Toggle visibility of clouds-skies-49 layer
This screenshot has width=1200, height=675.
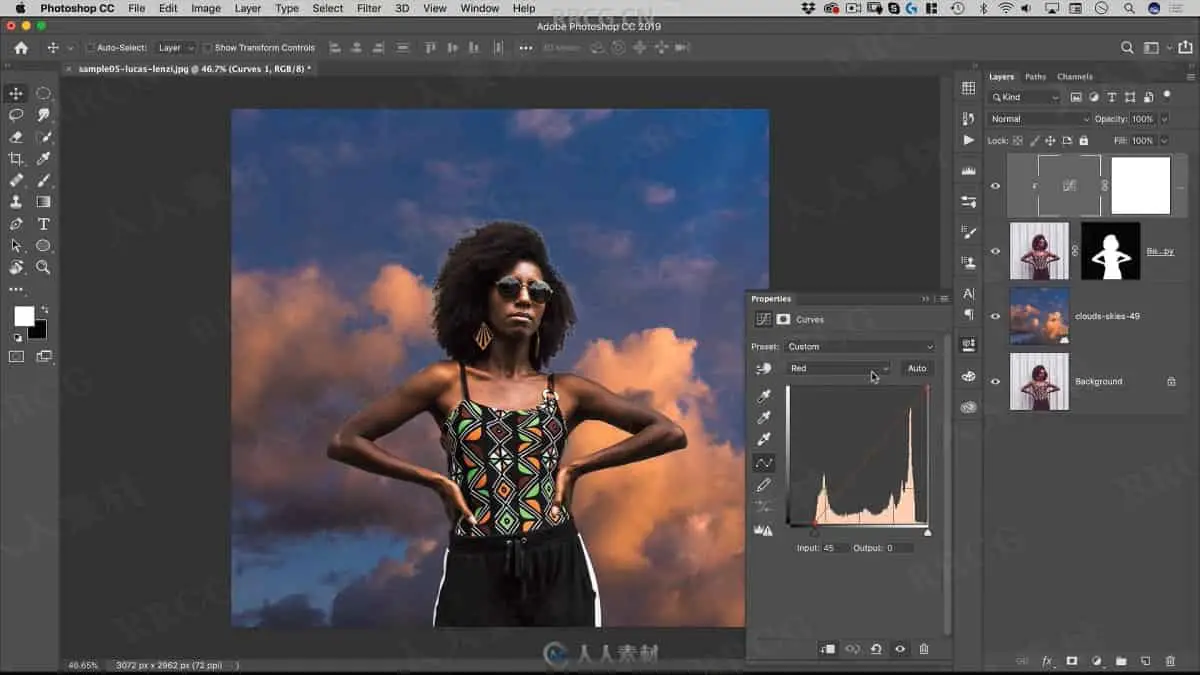(x=995, y=316)
